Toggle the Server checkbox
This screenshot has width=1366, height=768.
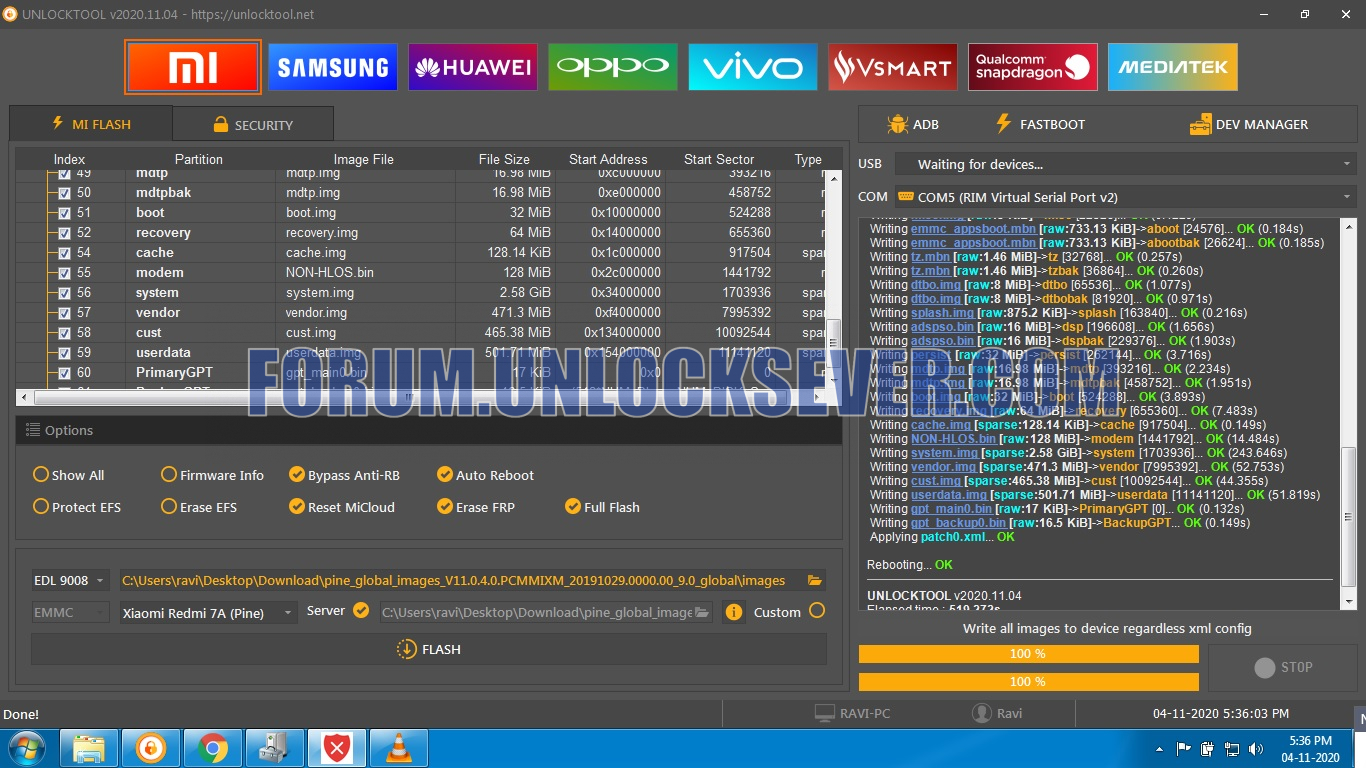(x=361, y=610)
